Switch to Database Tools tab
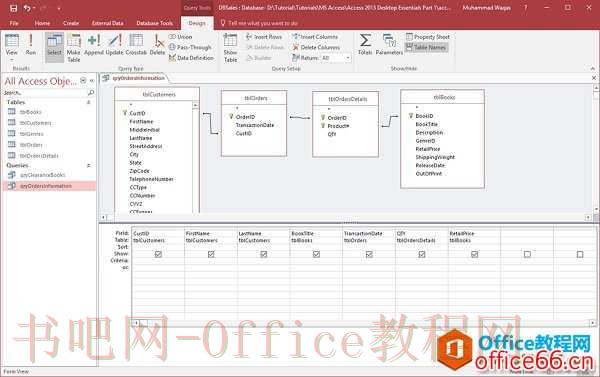Viewport: 600px width, 377px height. pos(155,23)
